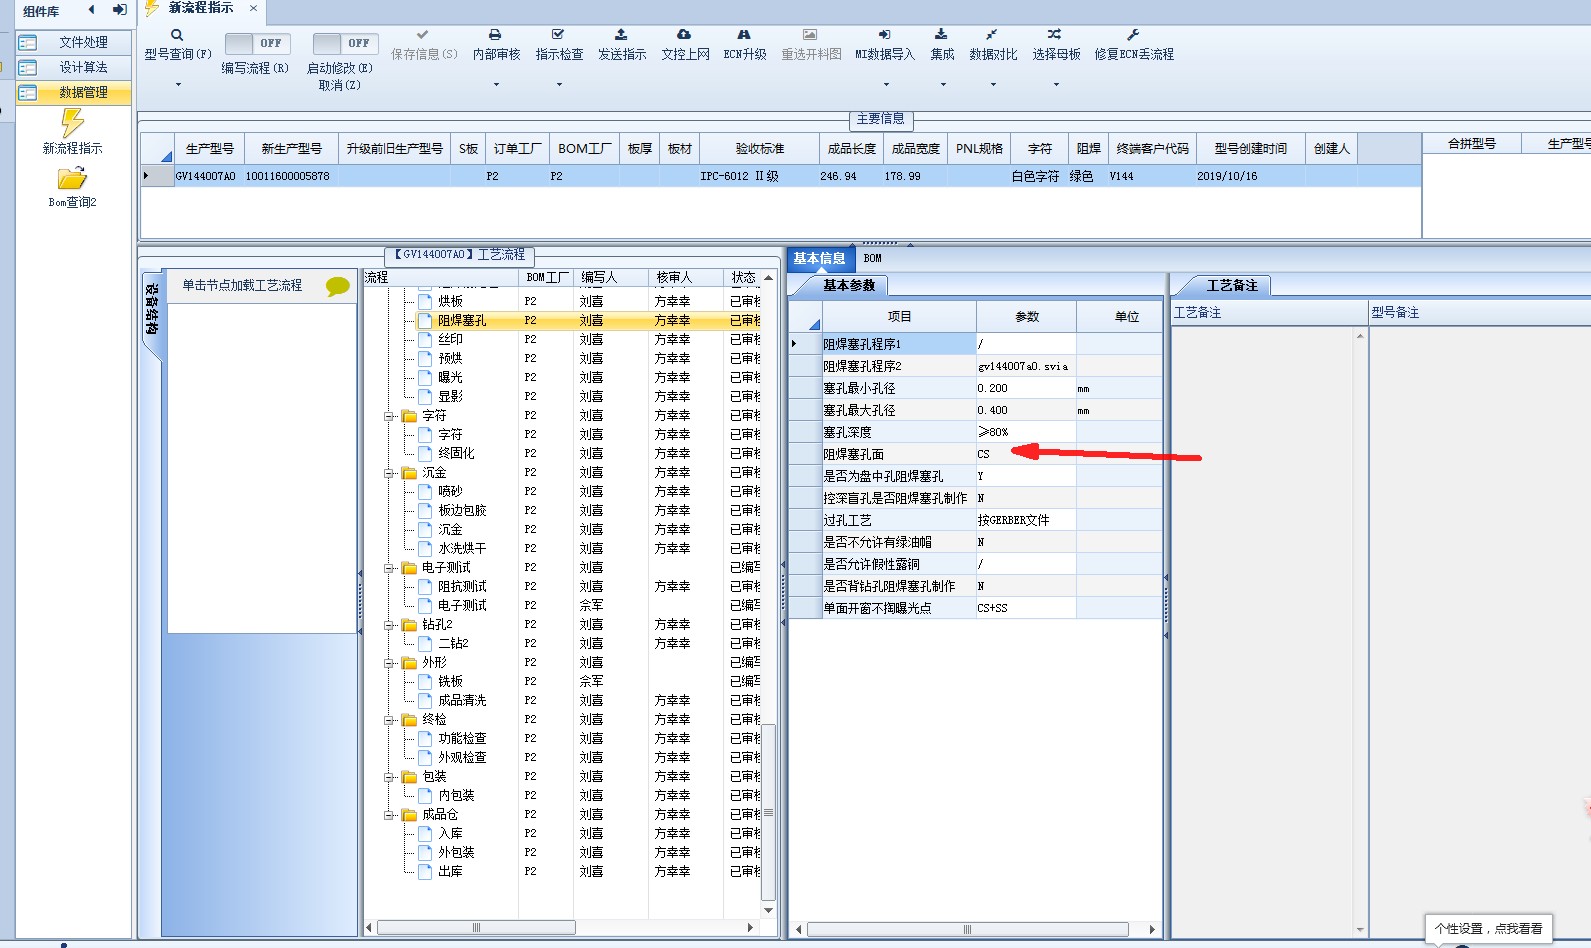Image resolution: width=1591 pixels, height=948 pixels.
Task: Click the 沉金 folder icon in tree
Action: point(409,472)
